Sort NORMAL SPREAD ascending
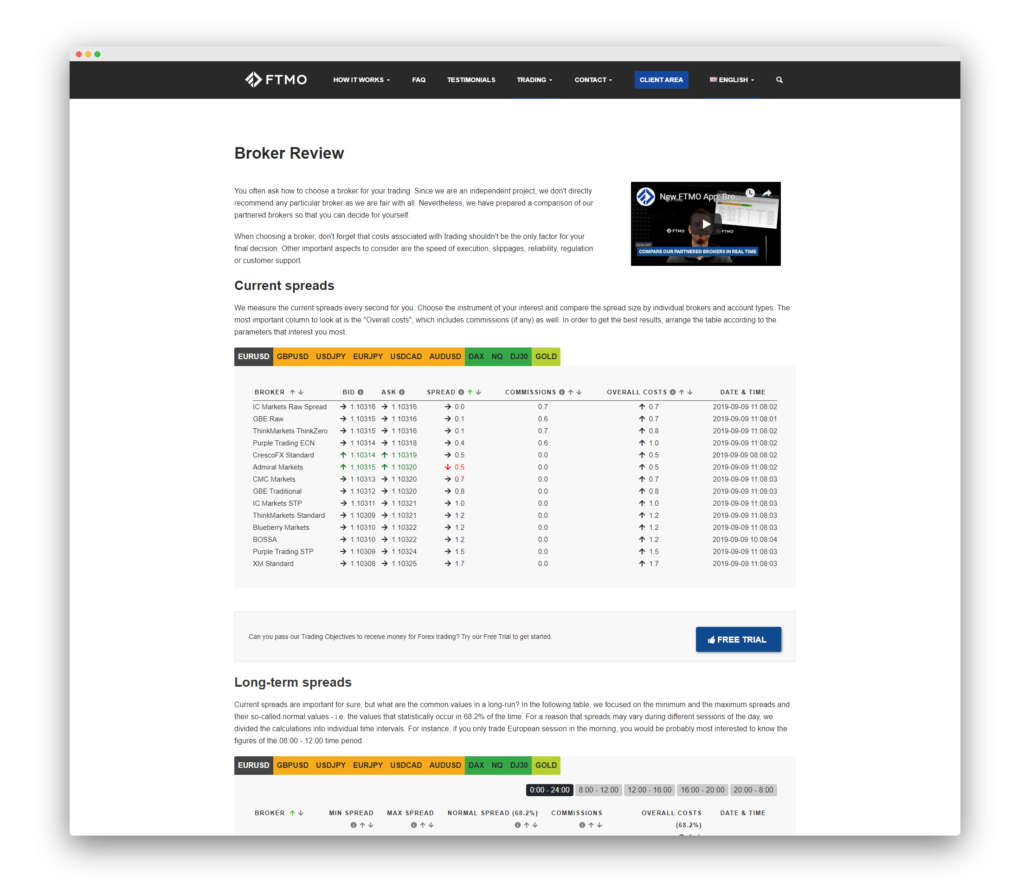This screenshot has width=1030, height=882. click(526, 825)
